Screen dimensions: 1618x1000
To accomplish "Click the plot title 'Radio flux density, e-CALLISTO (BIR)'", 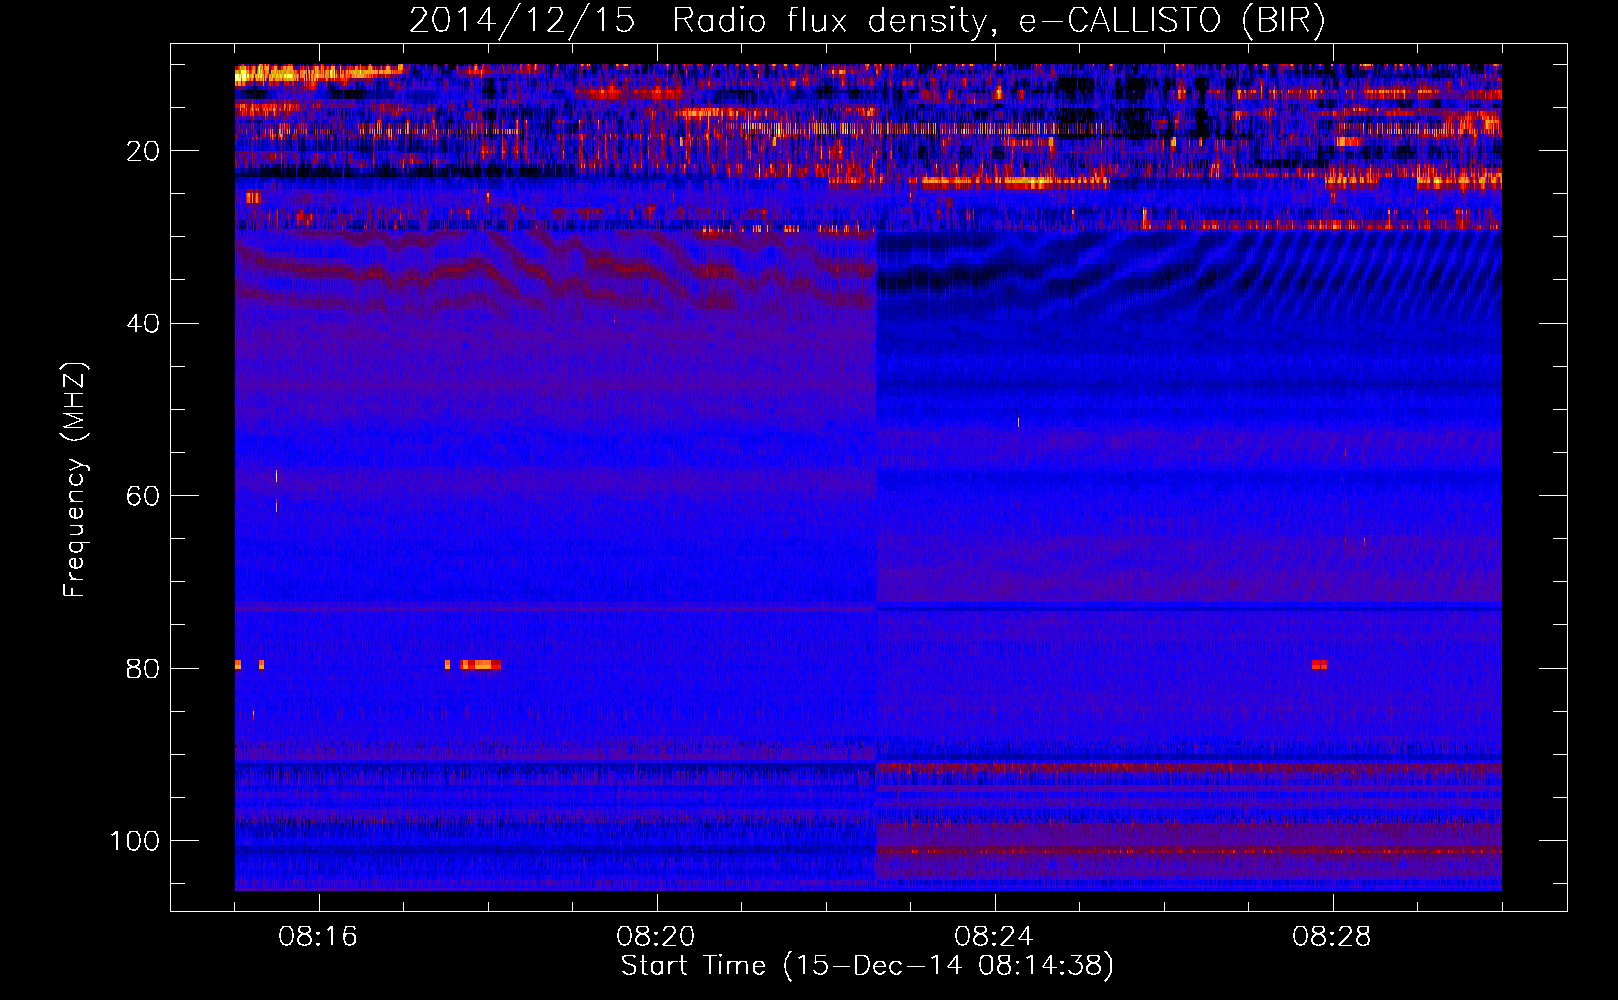I will 999,20.
